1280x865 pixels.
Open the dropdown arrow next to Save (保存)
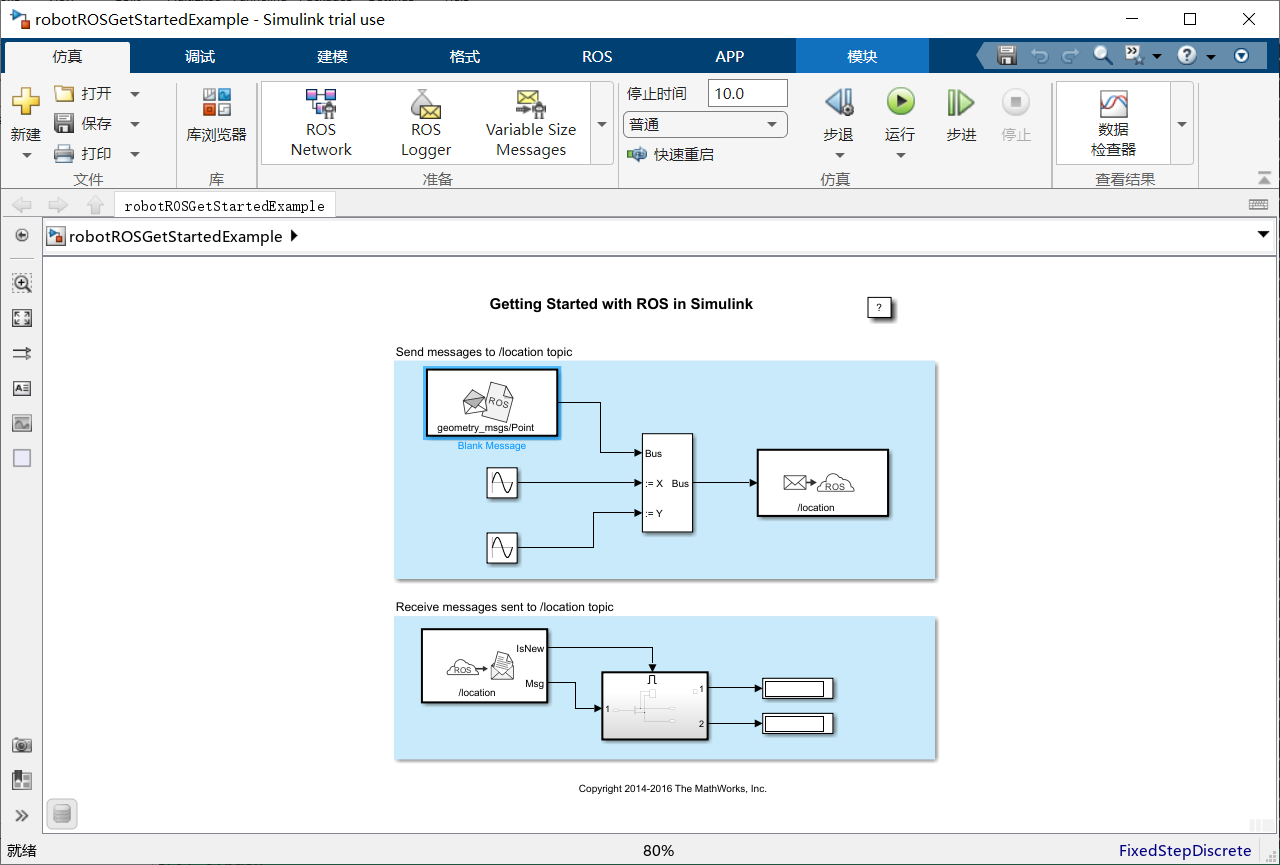click(x=135, y=124)
